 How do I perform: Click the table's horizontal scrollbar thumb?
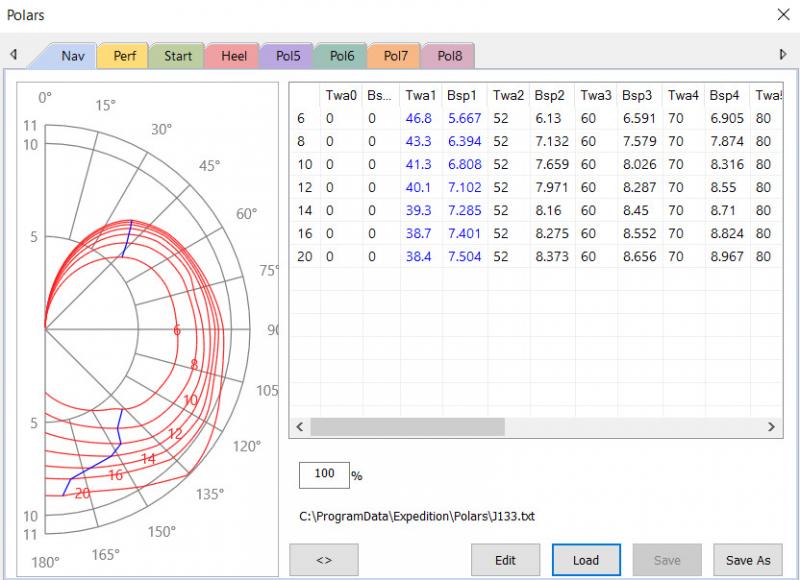tap(407, 427)
